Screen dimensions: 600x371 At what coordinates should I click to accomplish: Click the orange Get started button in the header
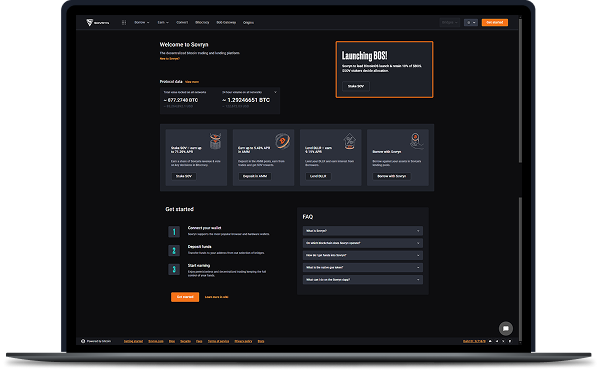point(495,23)
